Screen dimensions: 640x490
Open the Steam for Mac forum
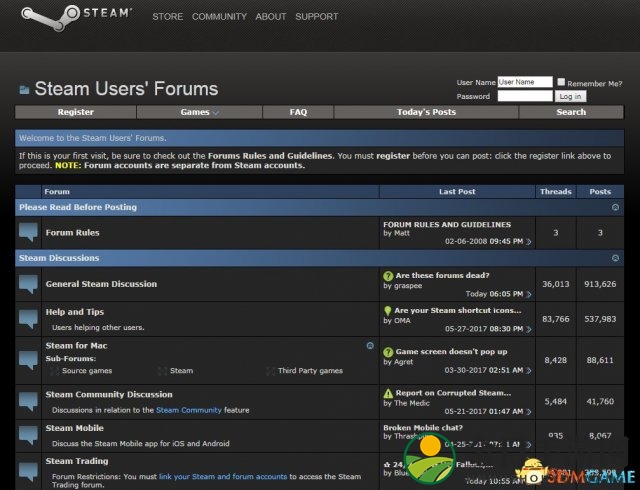pyautogui.click(x=76, y=346)
